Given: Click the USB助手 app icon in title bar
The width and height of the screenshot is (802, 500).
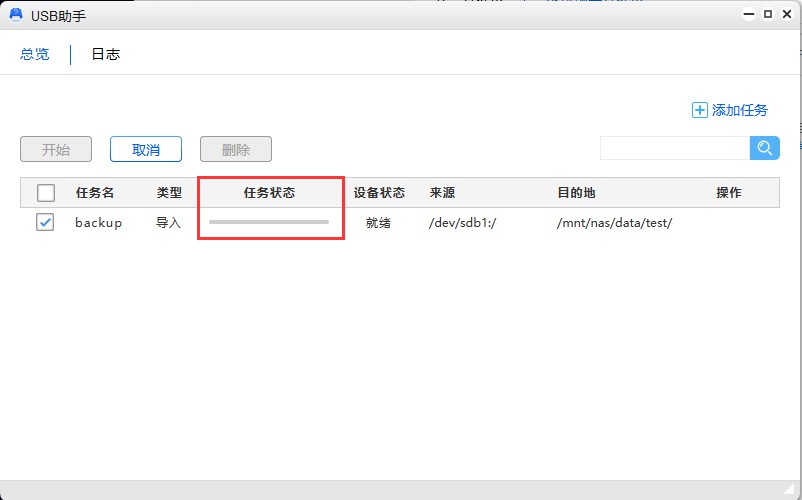Looking at the screenshot, I should point(16,15).
